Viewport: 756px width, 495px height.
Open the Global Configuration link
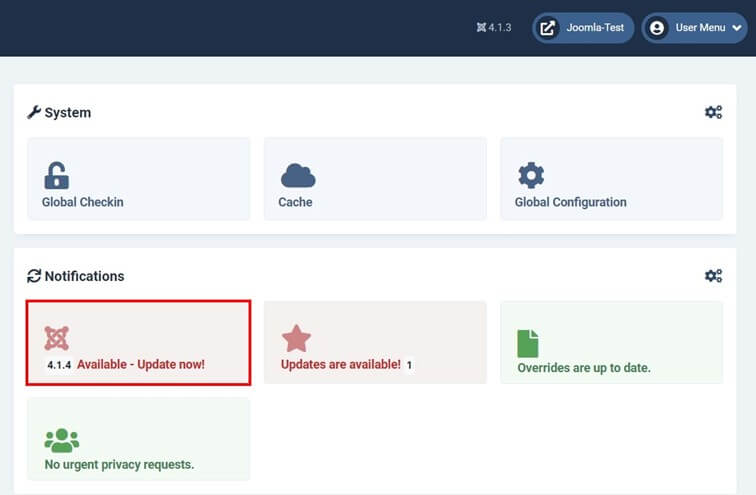pos(570,202)
